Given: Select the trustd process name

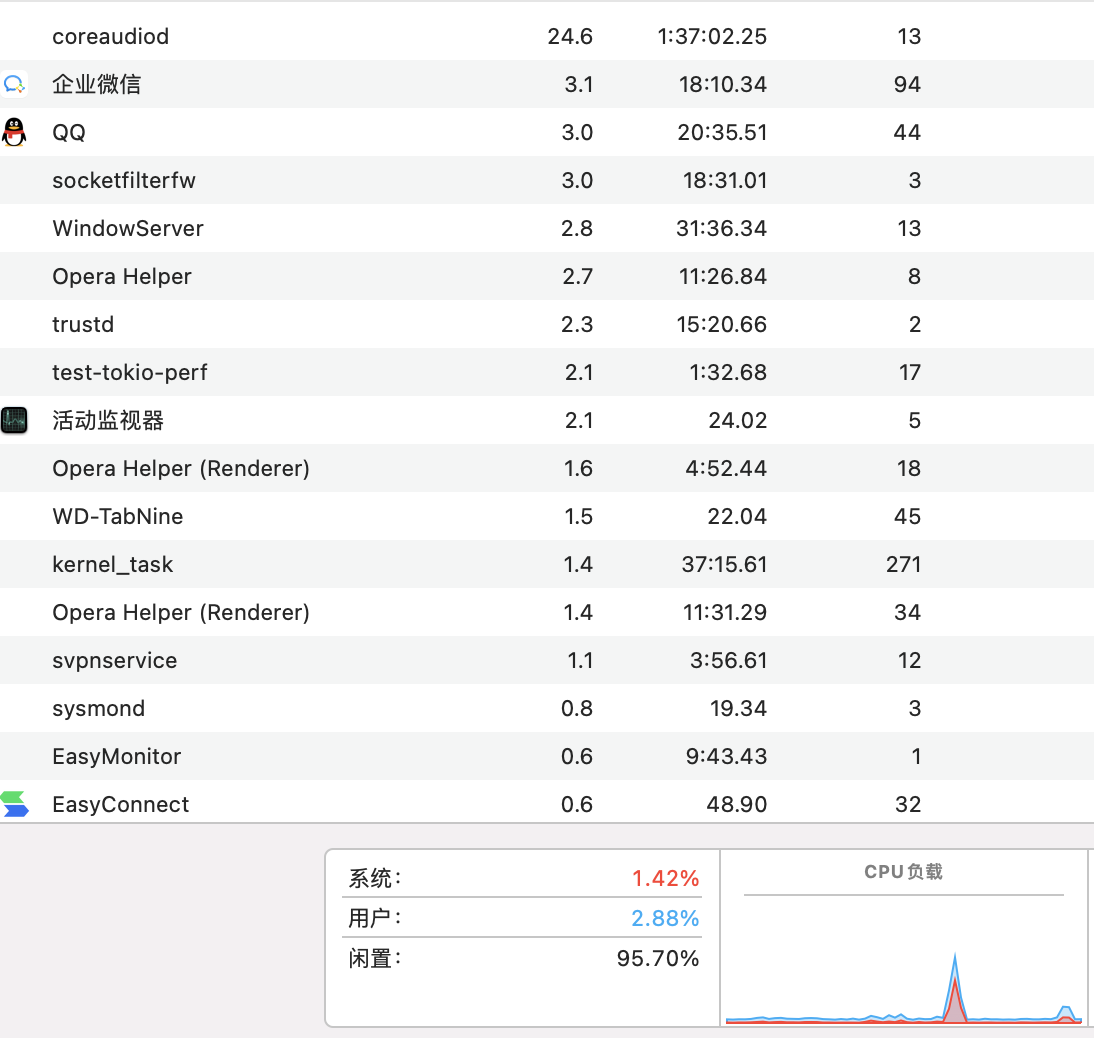Looking at the screenshot, I should coord(82,324).
